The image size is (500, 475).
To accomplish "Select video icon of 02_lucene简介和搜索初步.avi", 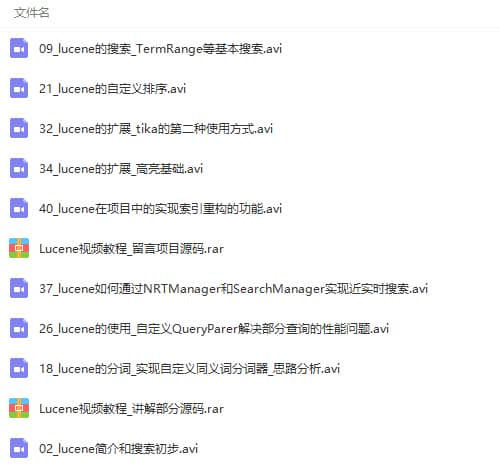I will [19, 448].
